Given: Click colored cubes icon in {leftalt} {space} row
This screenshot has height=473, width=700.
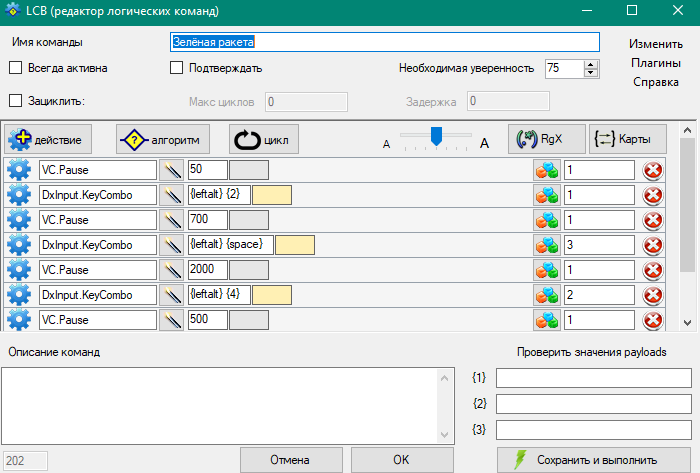Looking at the screenshot, I should pyautogui.click(x=546, y=245).
